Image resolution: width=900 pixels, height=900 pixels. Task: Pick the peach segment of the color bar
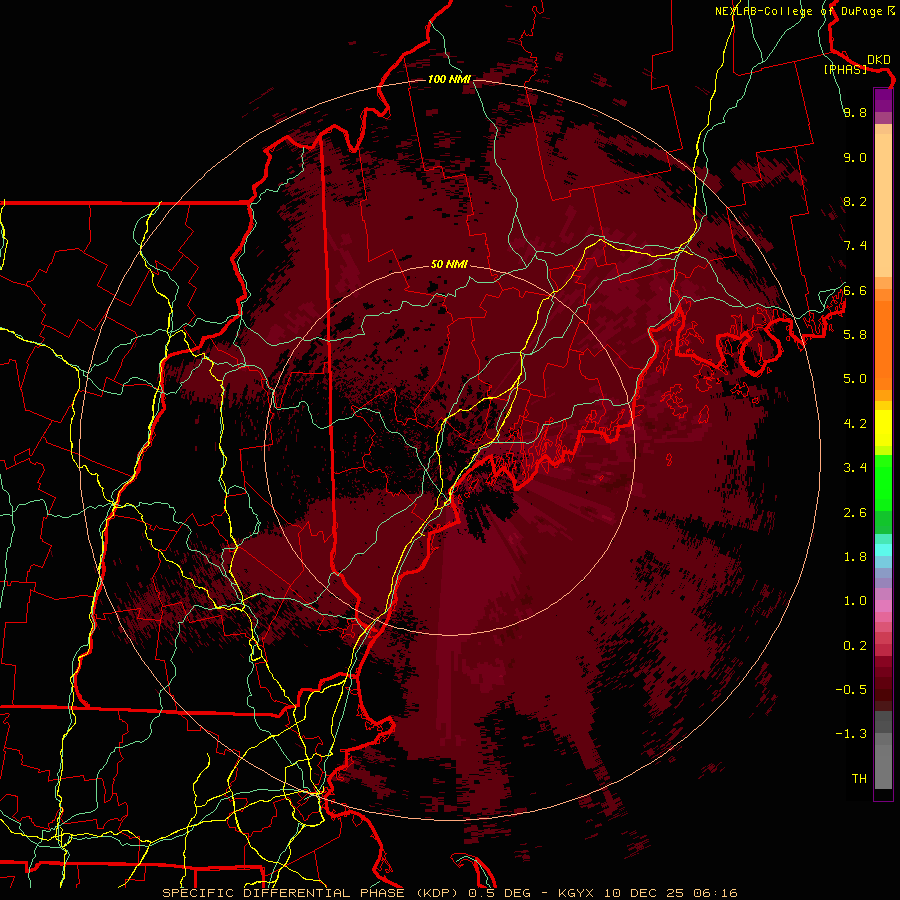pos(883,207)
